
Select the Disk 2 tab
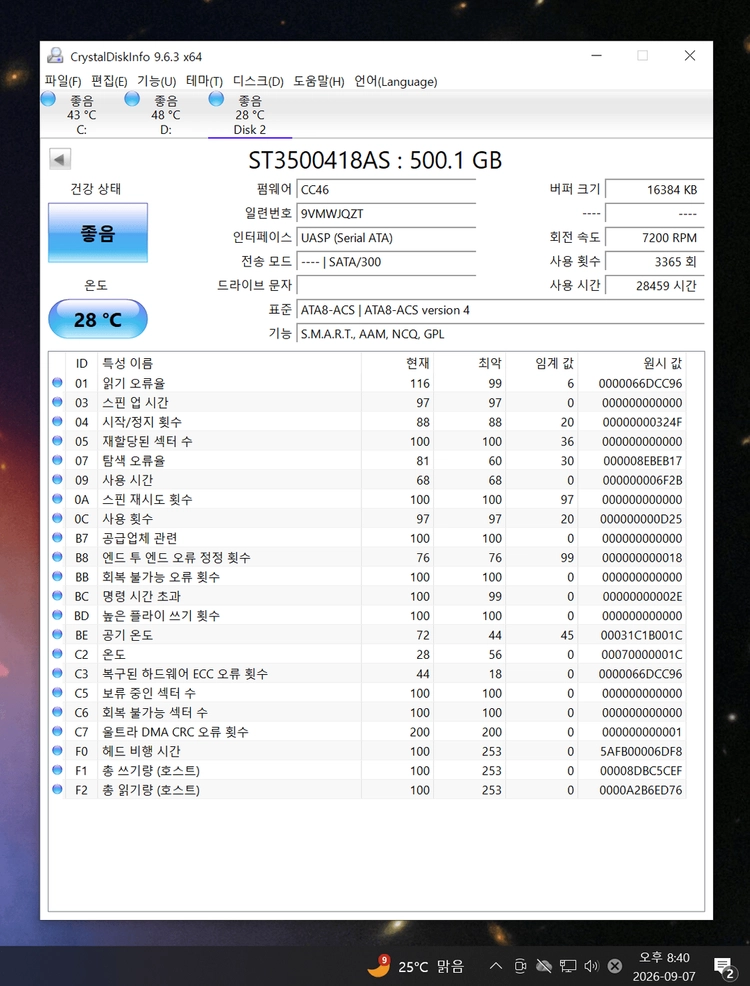click(250, 114)
